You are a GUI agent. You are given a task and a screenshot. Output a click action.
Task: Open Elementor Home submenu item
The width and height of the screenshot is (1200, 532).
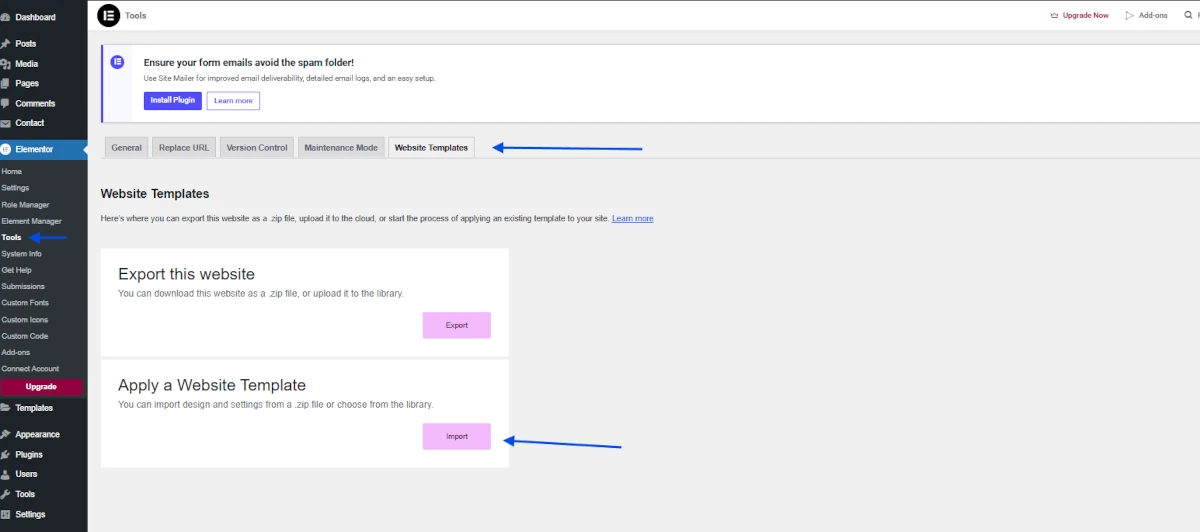tap(12, 171)
